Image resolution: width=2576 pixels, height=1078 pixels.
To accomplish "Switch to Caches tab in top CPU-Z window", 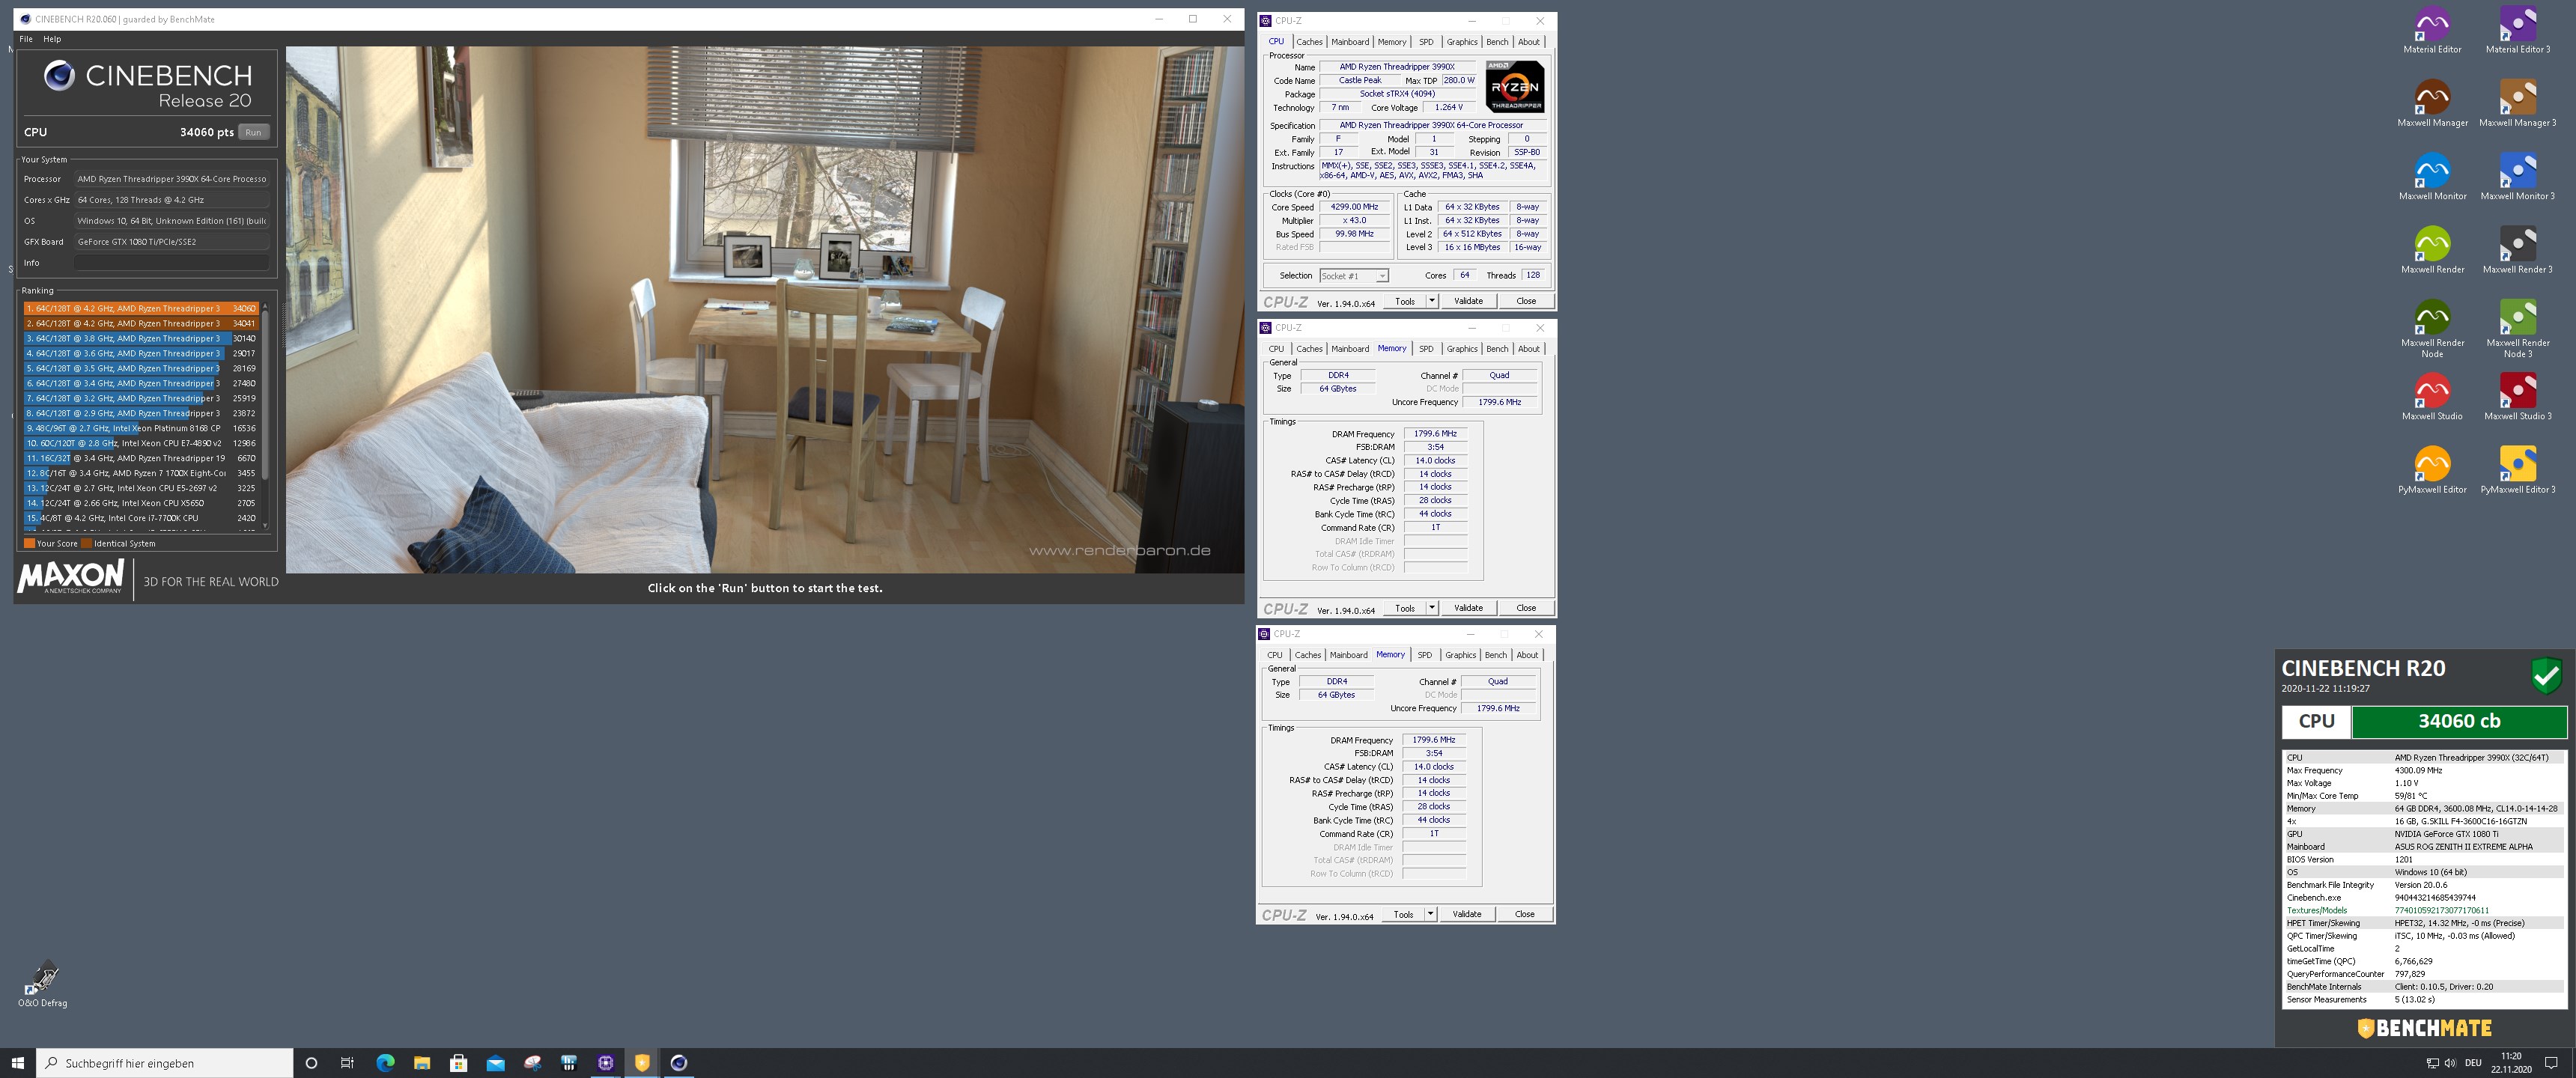I will [x=1309, y=42].
